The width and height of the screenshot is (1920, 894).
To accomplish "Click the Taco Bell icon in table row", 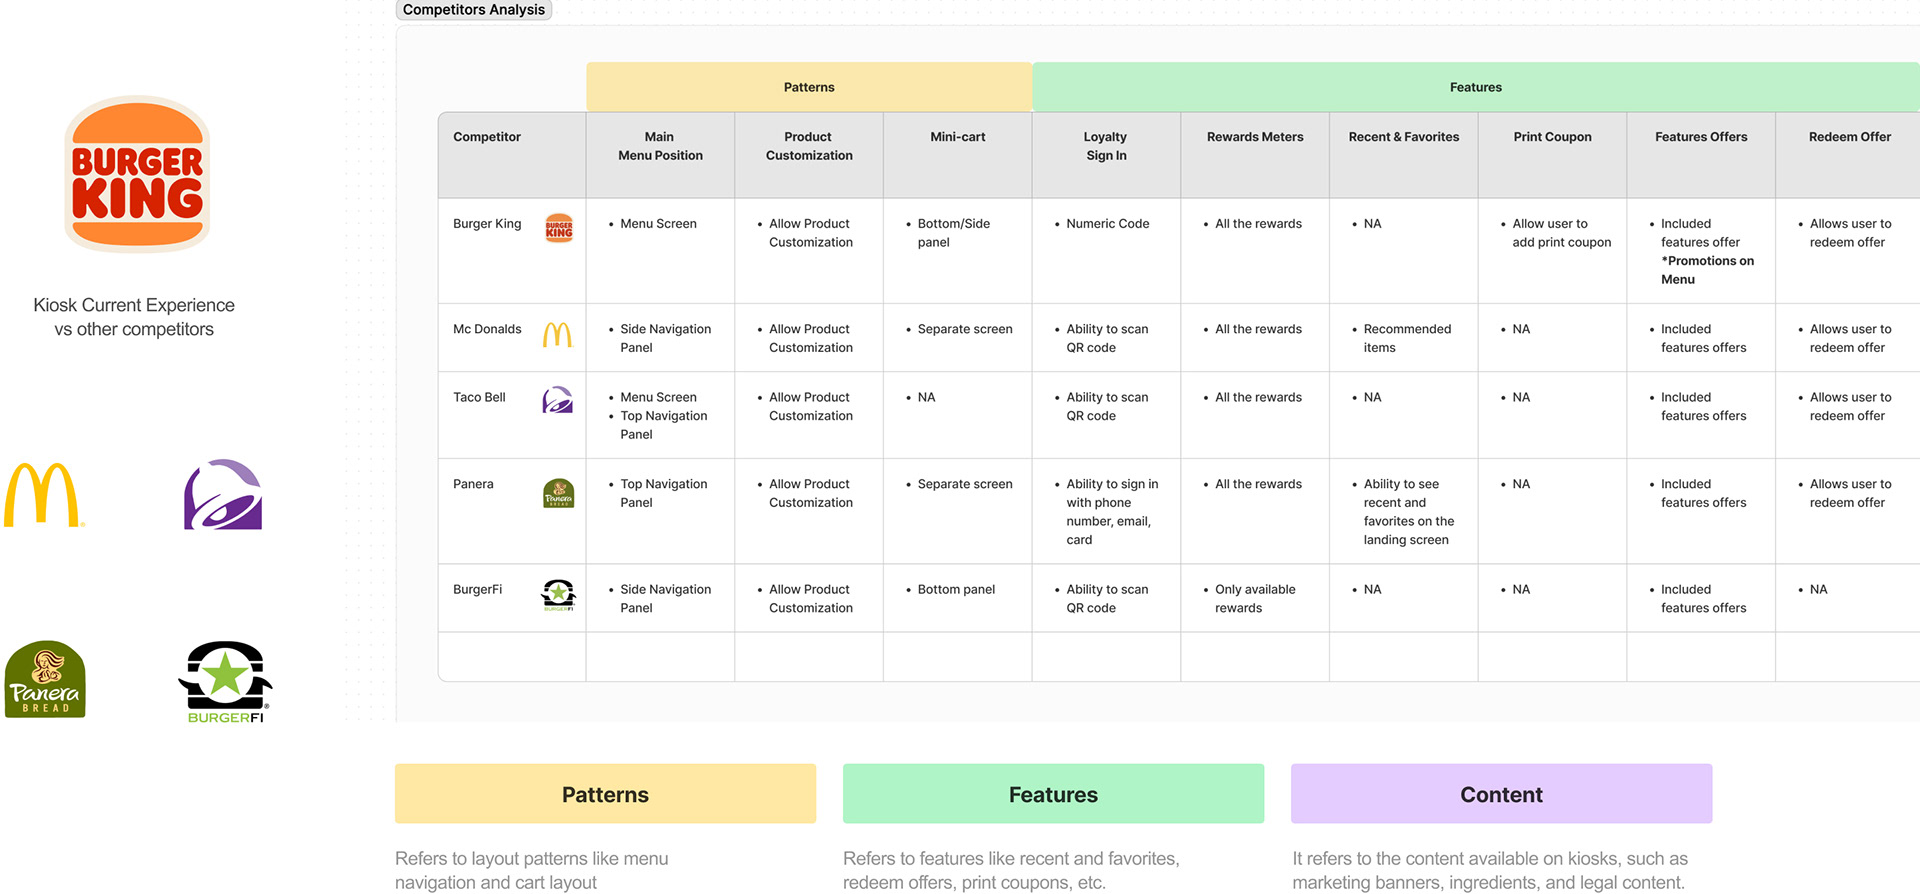I will coord(557,400).
